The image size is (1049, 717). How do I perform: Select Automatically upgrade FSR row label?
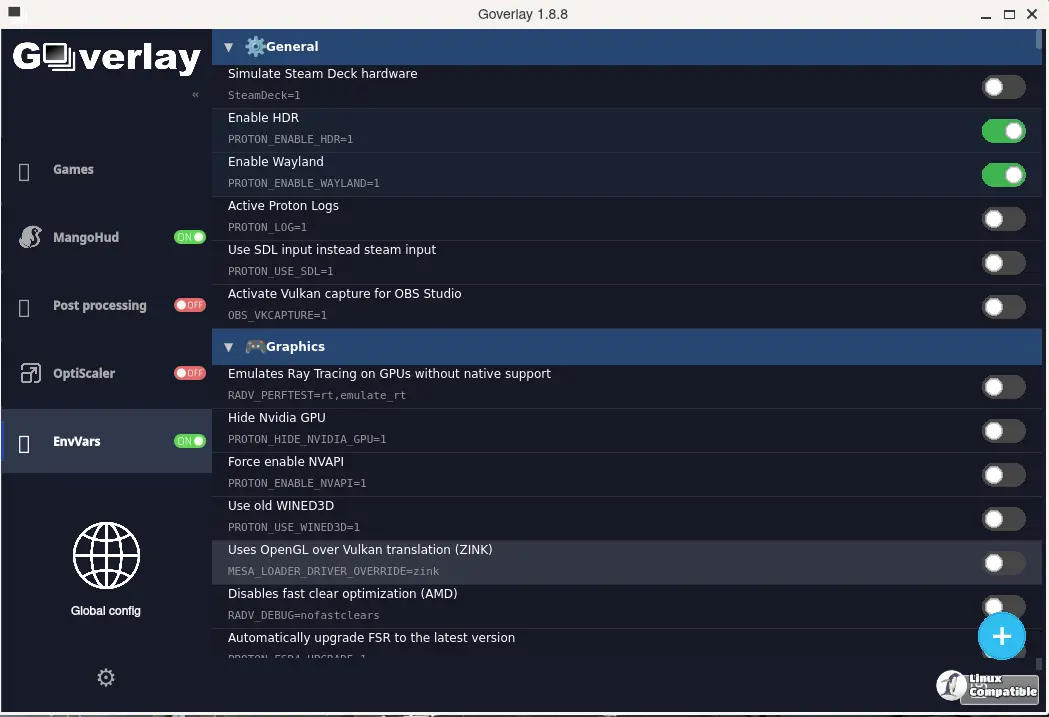(x=371, y=637)
